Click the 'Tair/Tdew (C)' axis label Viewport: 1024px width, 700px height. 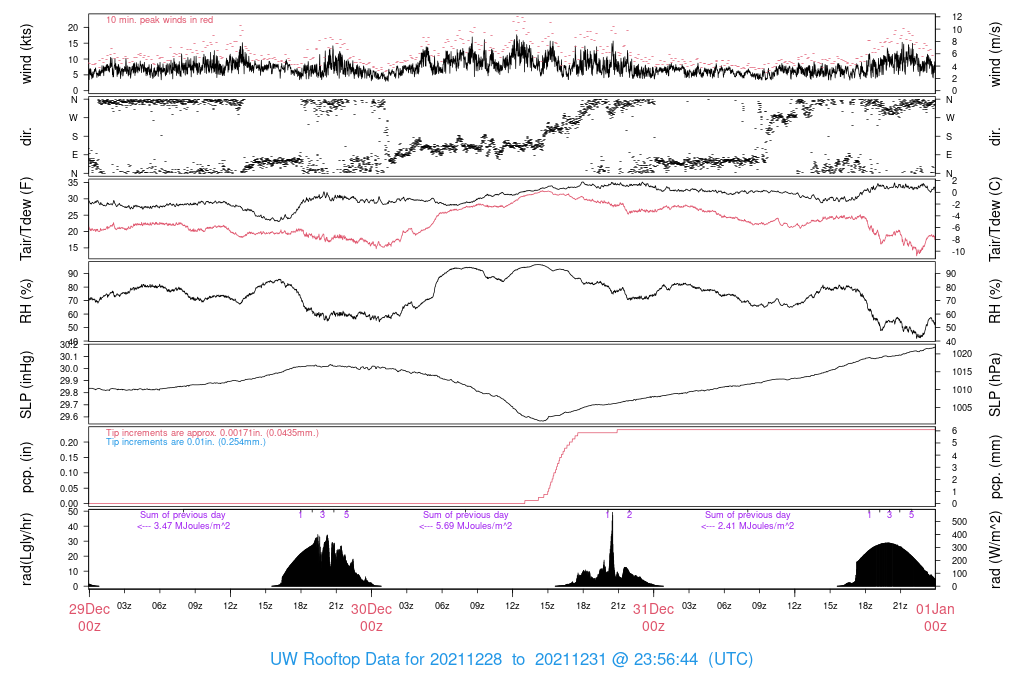point(995,219)
